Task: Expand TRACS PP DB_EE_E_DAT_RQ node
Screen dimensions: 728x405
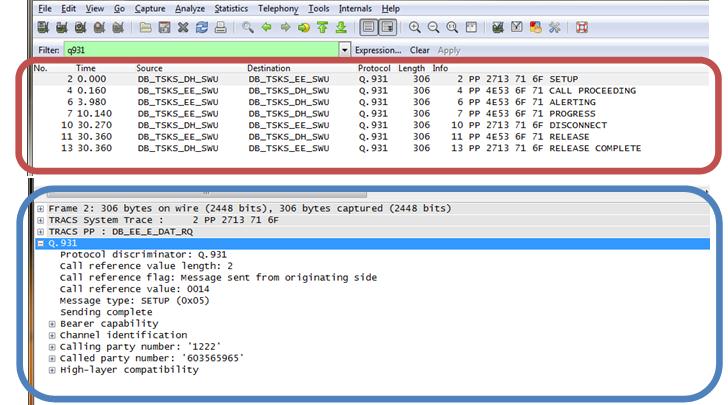Action: 40,232
